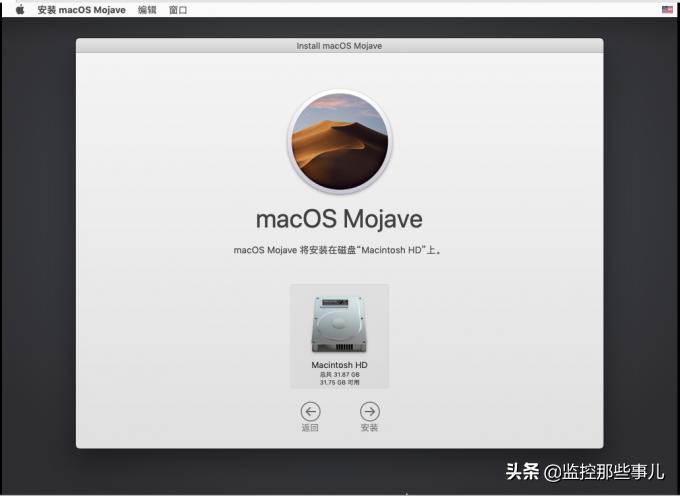Open the 编辑 menu
Screen dimensions: 680x496
coord(147,10)
